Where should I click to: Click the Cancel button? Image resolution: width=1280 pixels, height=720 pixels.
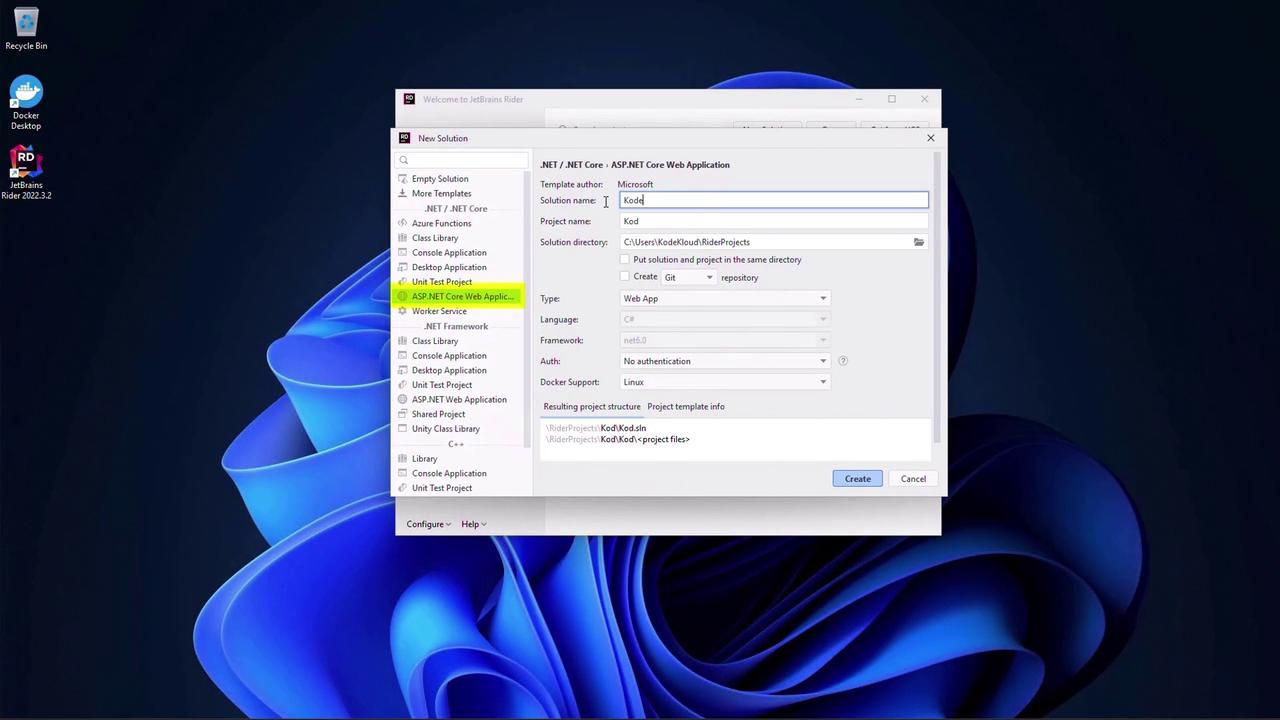tap(913, 479)
